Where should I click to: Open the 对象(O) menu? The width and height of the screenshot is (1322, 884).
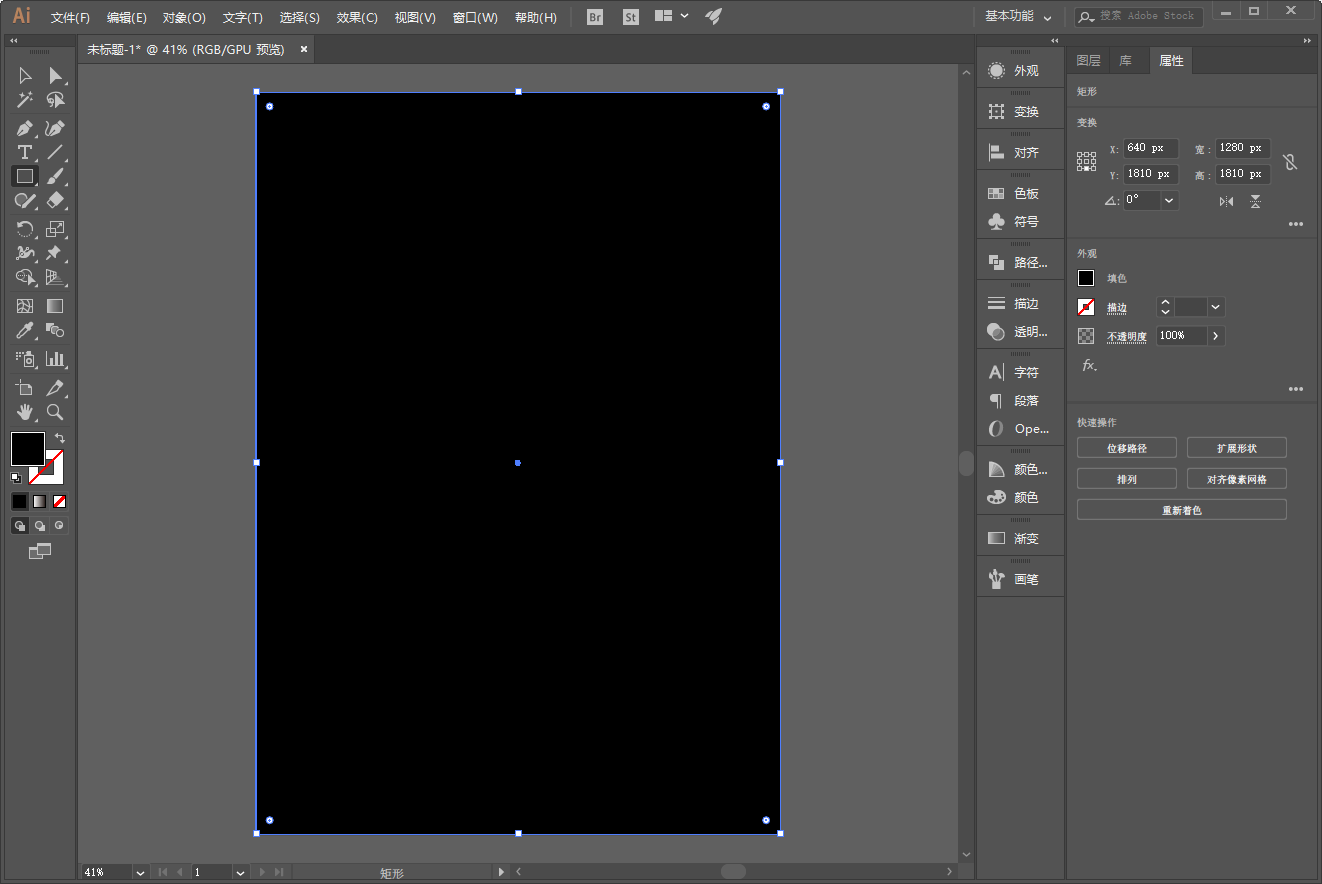click(x=184, y=18)
